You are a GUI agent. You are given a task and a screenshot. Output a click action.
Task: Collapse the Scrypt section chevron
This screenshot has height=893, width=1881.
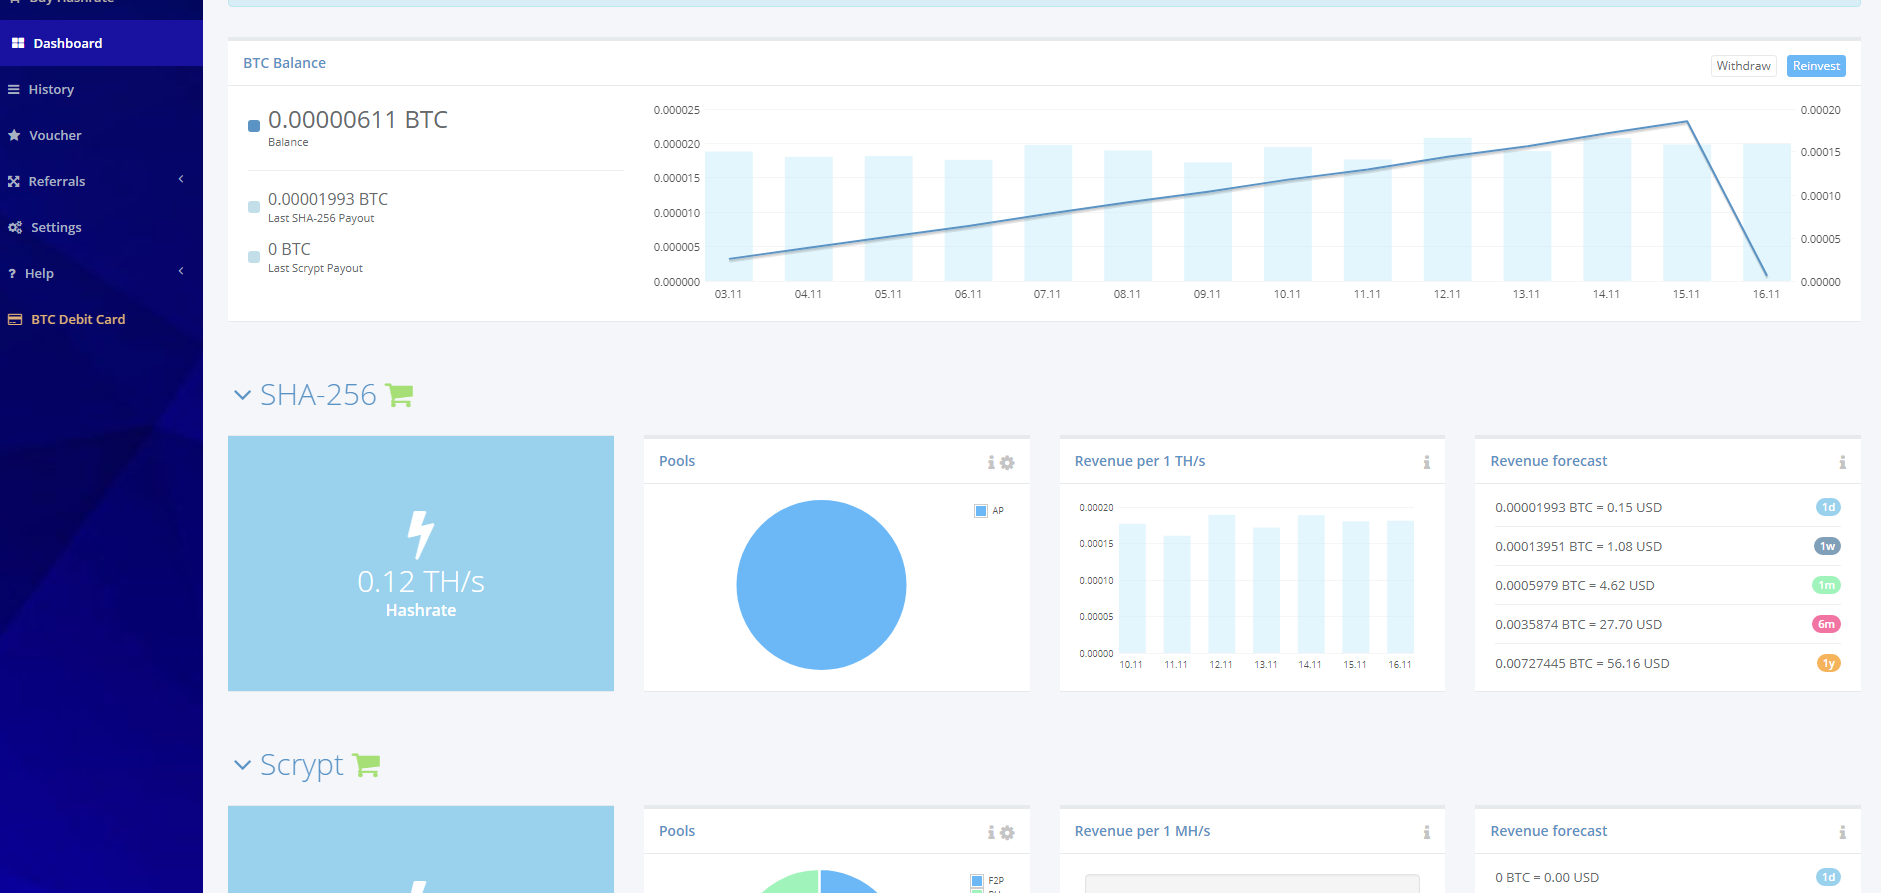point(242,765)
